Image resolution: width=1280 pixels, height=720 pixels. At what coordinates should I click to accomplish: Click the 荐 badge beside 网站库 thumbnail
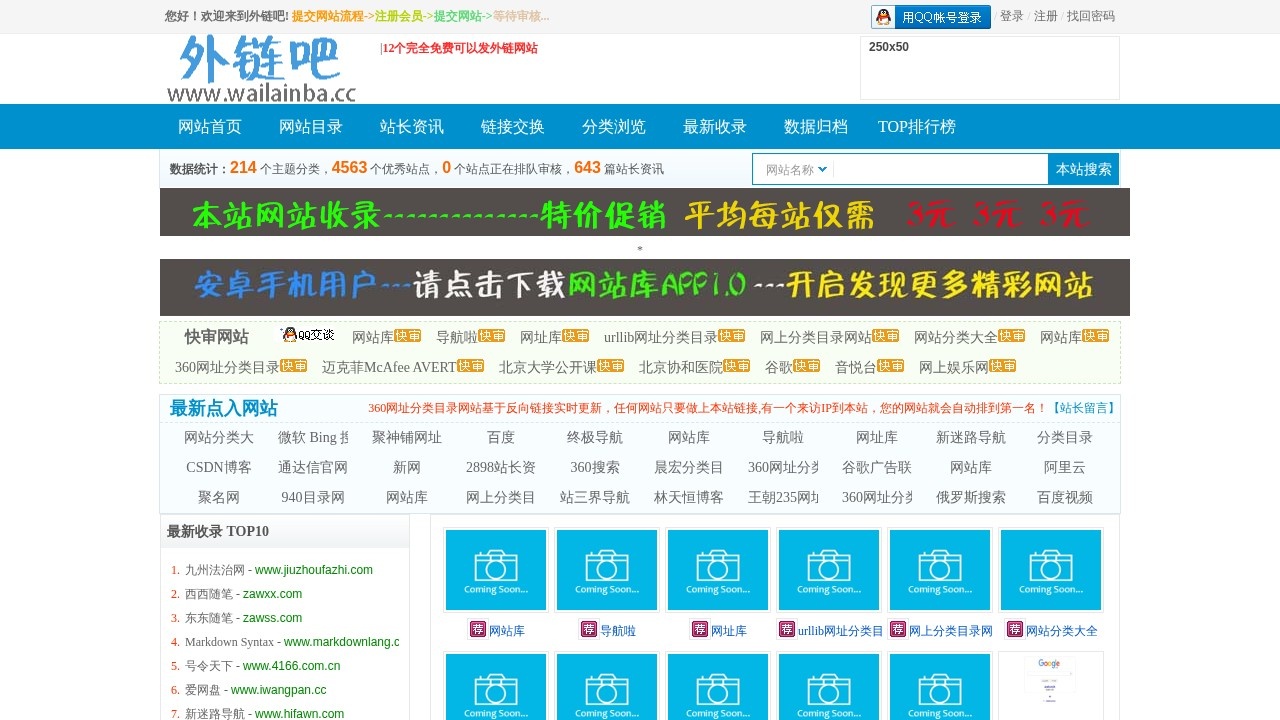point(478,629)
